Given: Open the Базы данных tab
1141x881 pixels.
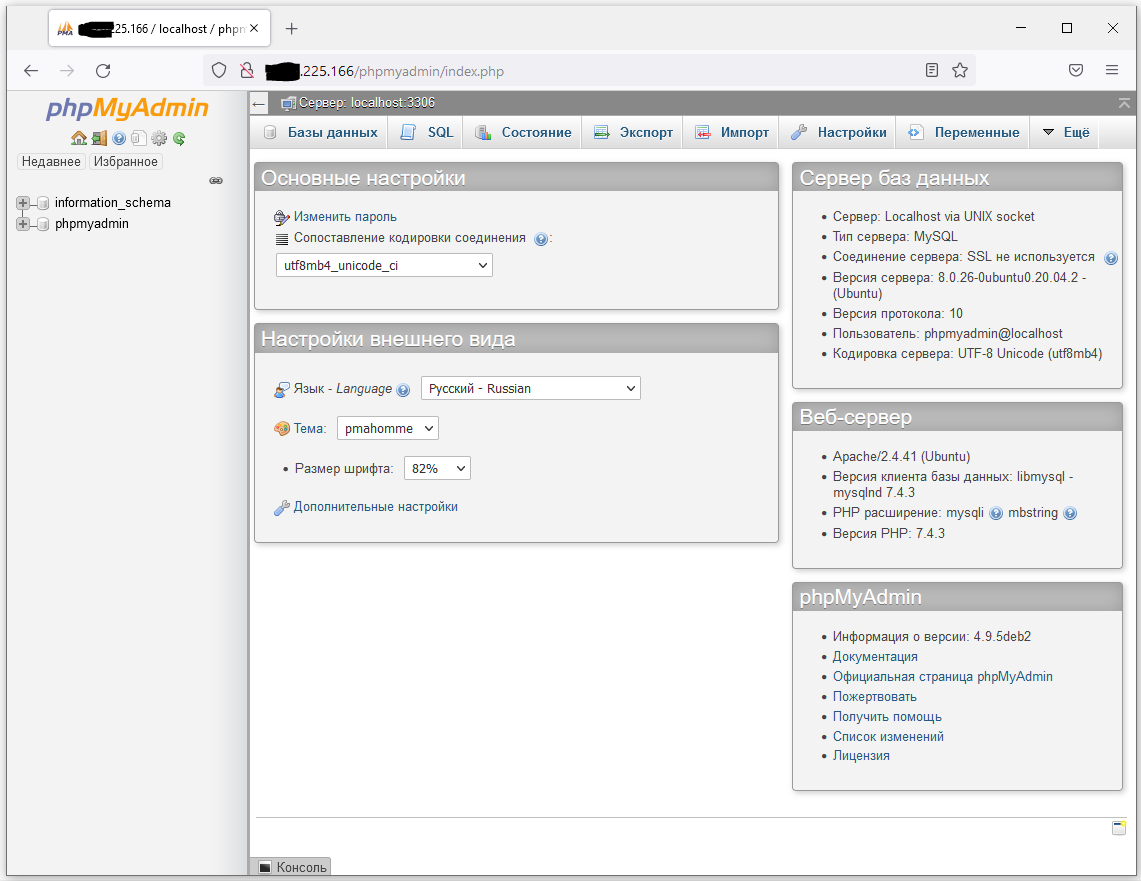Looking at the screenshot, I should tap(321, 132).
